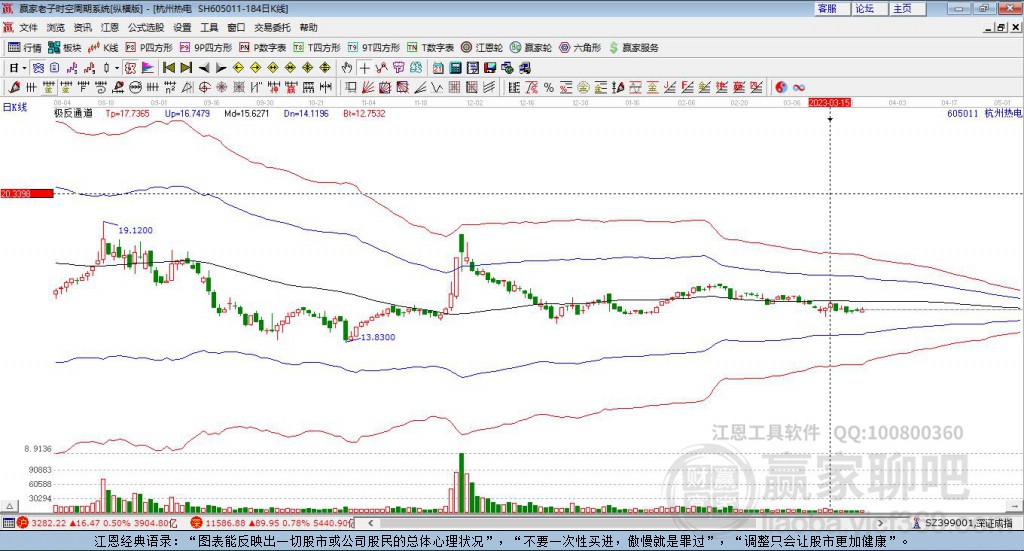Screen dimensions: 1024x551
Task: Select the pencil drawing tool
Action: pyautogui.click(x=14, y=87)
